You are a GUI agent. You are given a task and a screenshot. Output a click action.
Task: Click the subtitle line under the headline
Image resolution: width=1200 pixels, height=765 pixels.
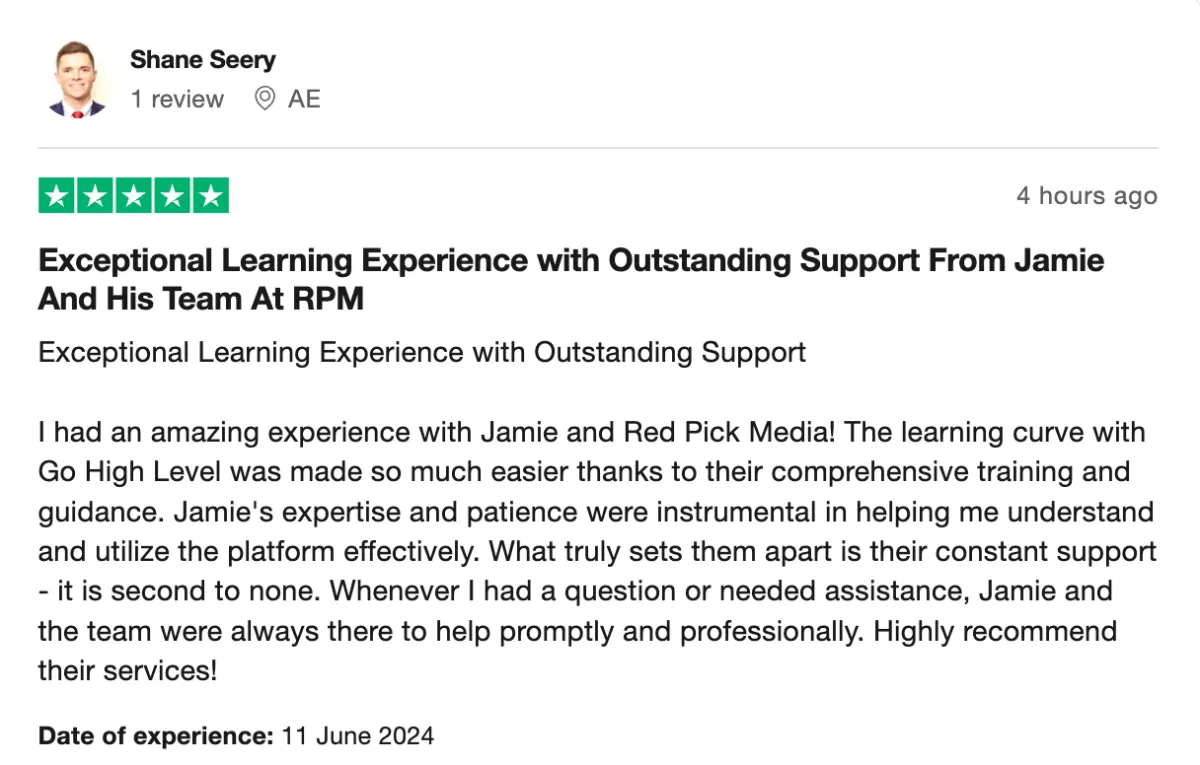pyautogui.click(x=422, y=352)
